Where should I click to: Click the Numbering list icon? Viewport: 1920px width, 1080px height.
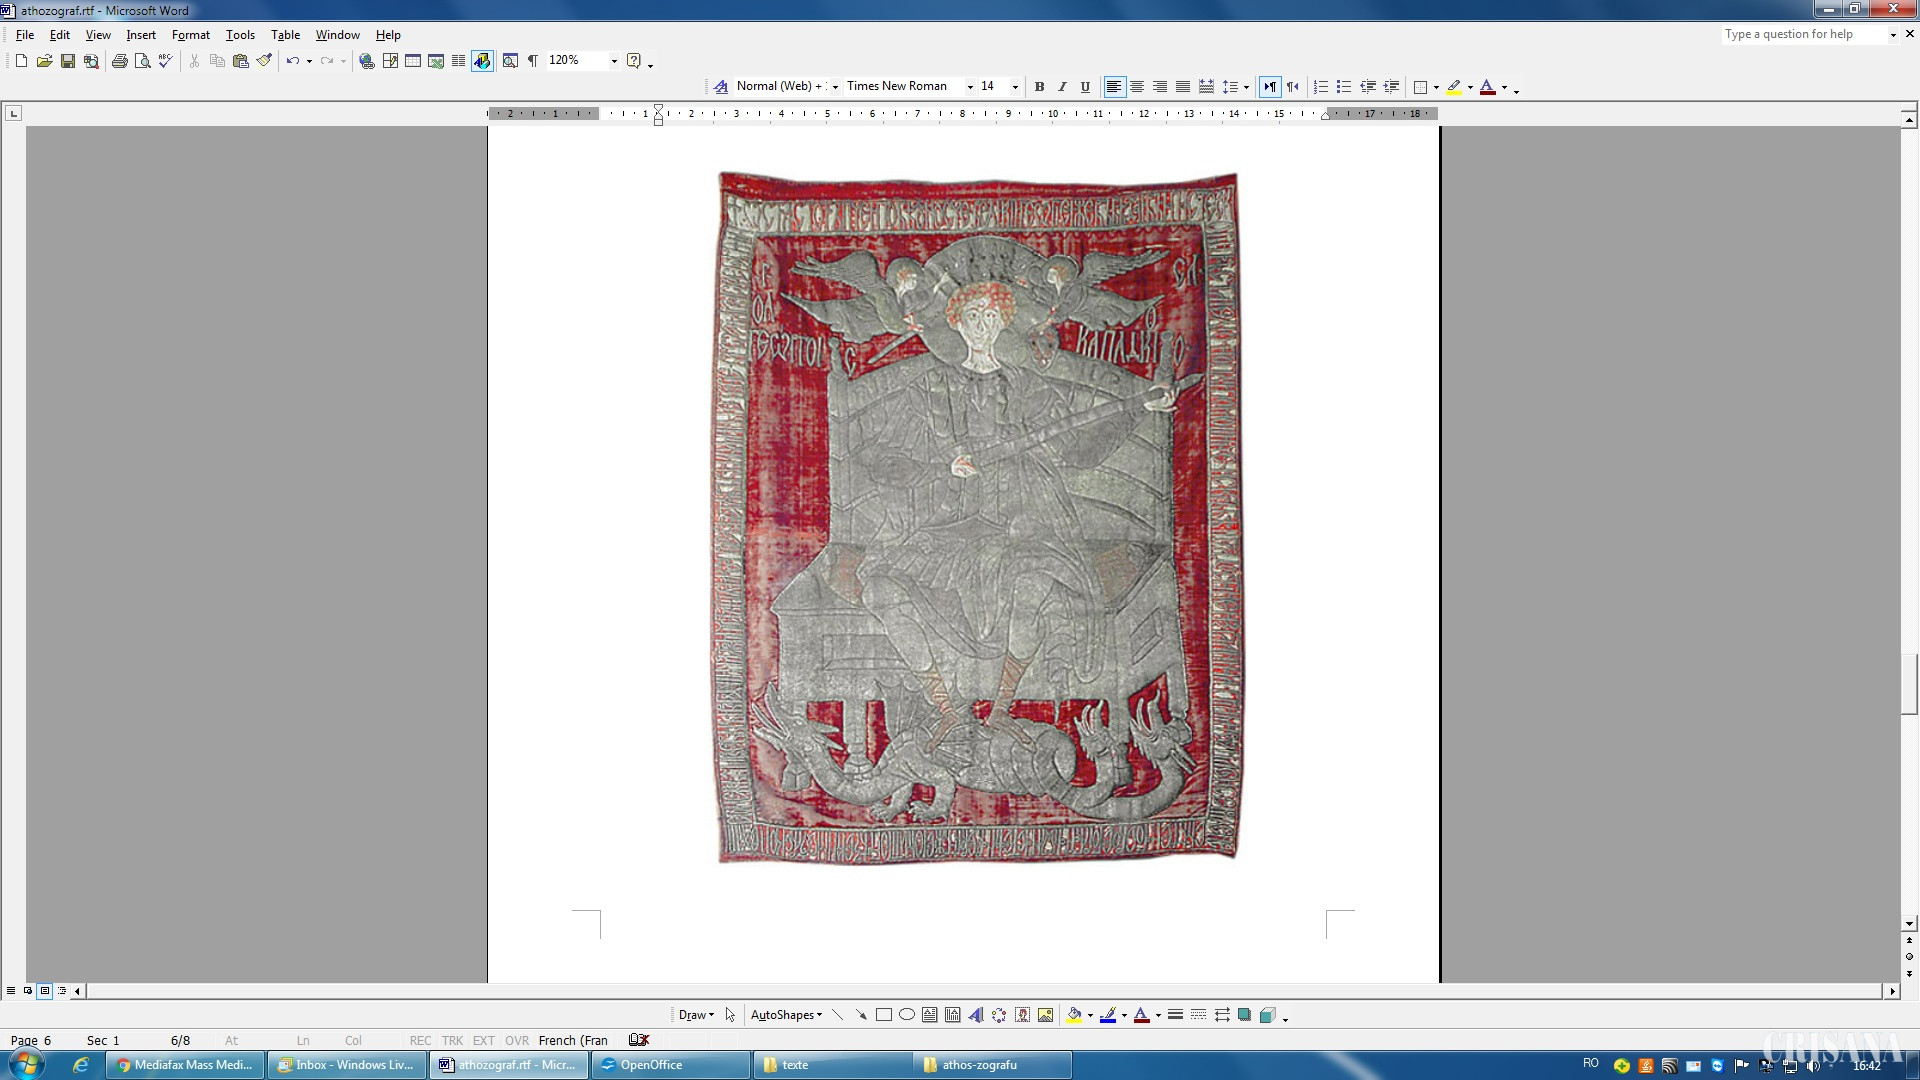coord(1321,87)
